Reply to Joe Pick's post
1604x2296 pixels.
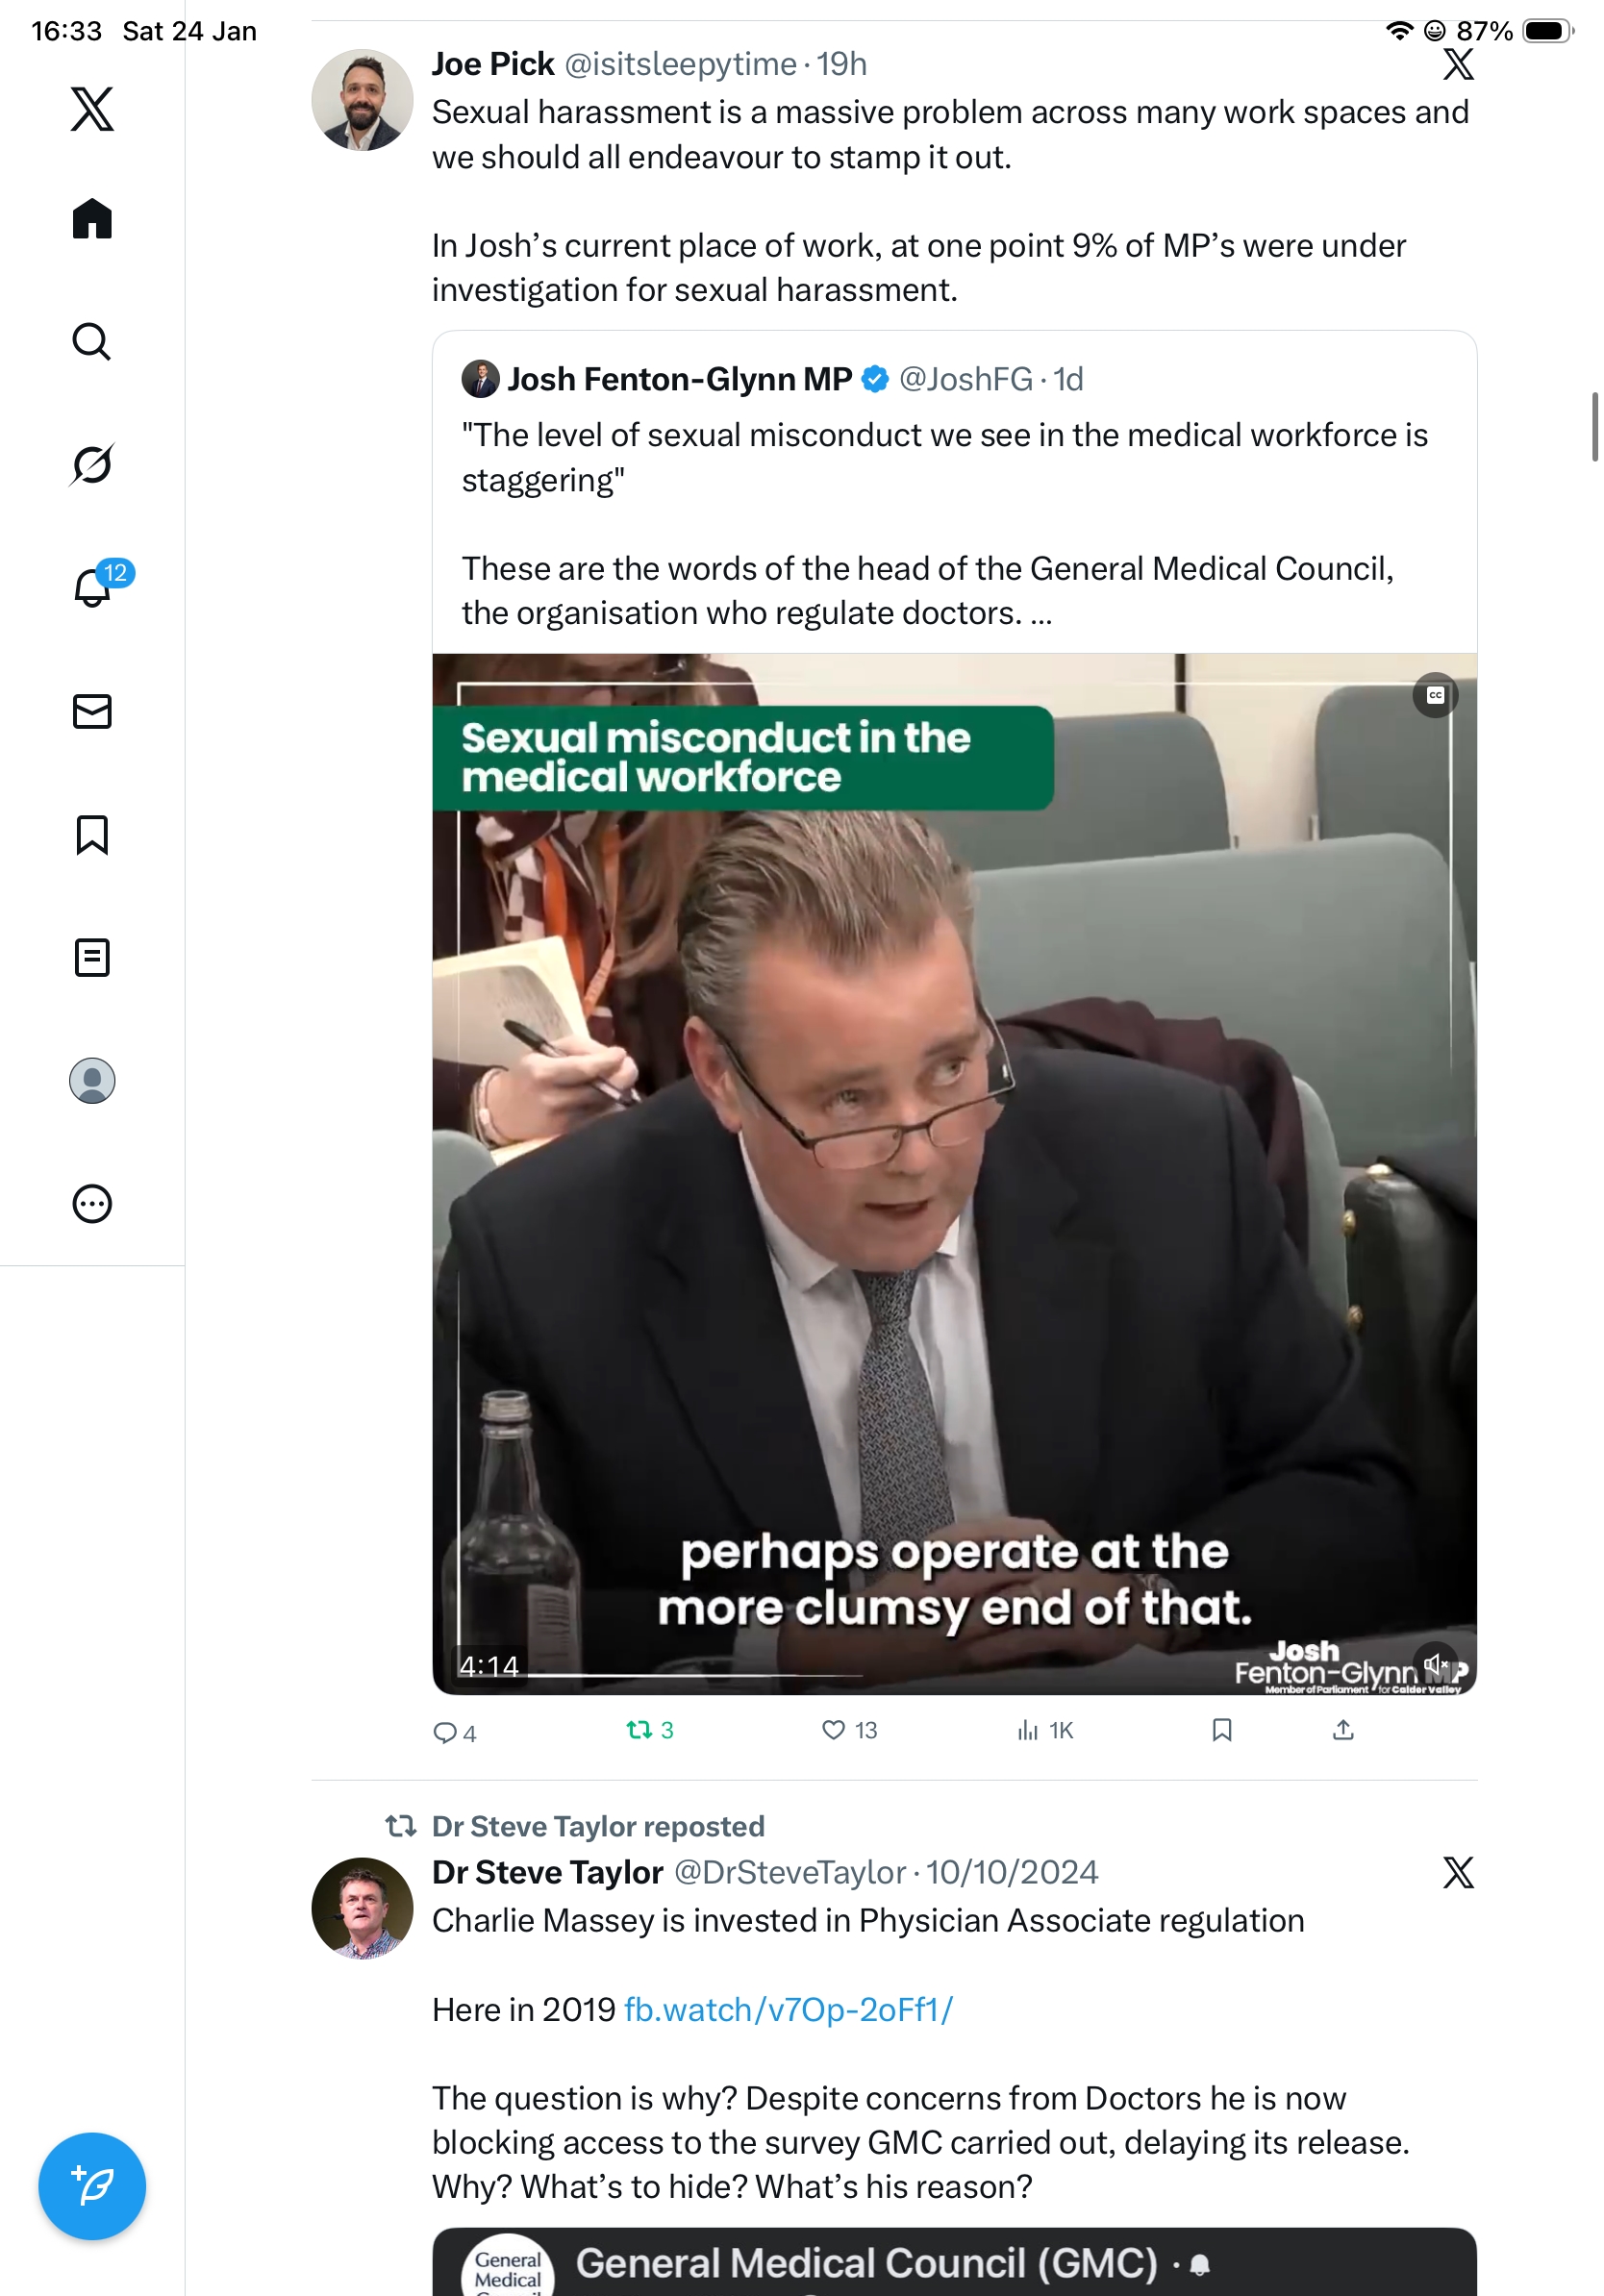[453, 1732]
